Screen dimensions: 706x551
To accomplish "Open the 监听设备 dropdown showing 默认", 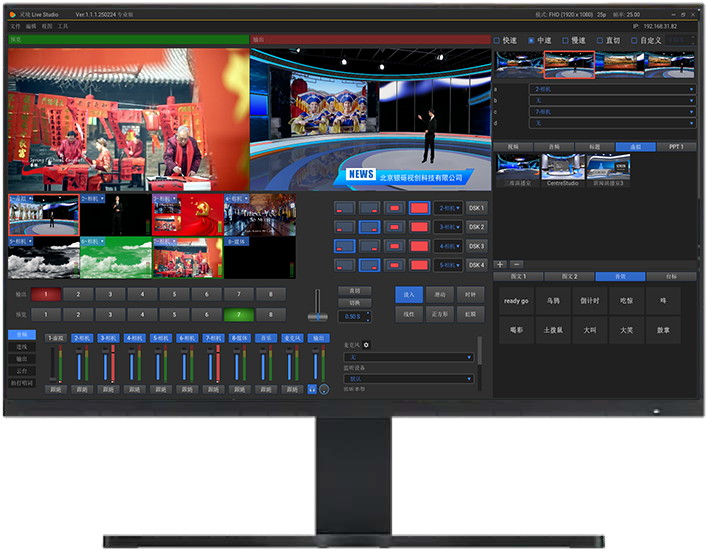I will (408, 379).
